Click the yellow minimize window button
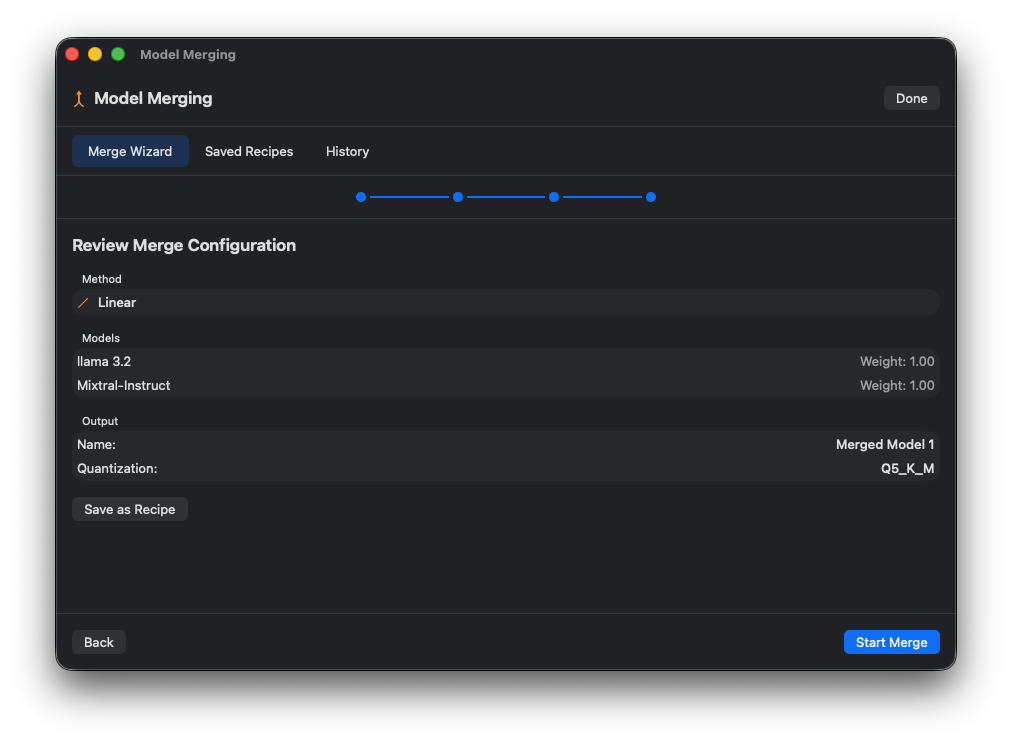The height and width of the screenshot is (744, 1012). [95, 54]
